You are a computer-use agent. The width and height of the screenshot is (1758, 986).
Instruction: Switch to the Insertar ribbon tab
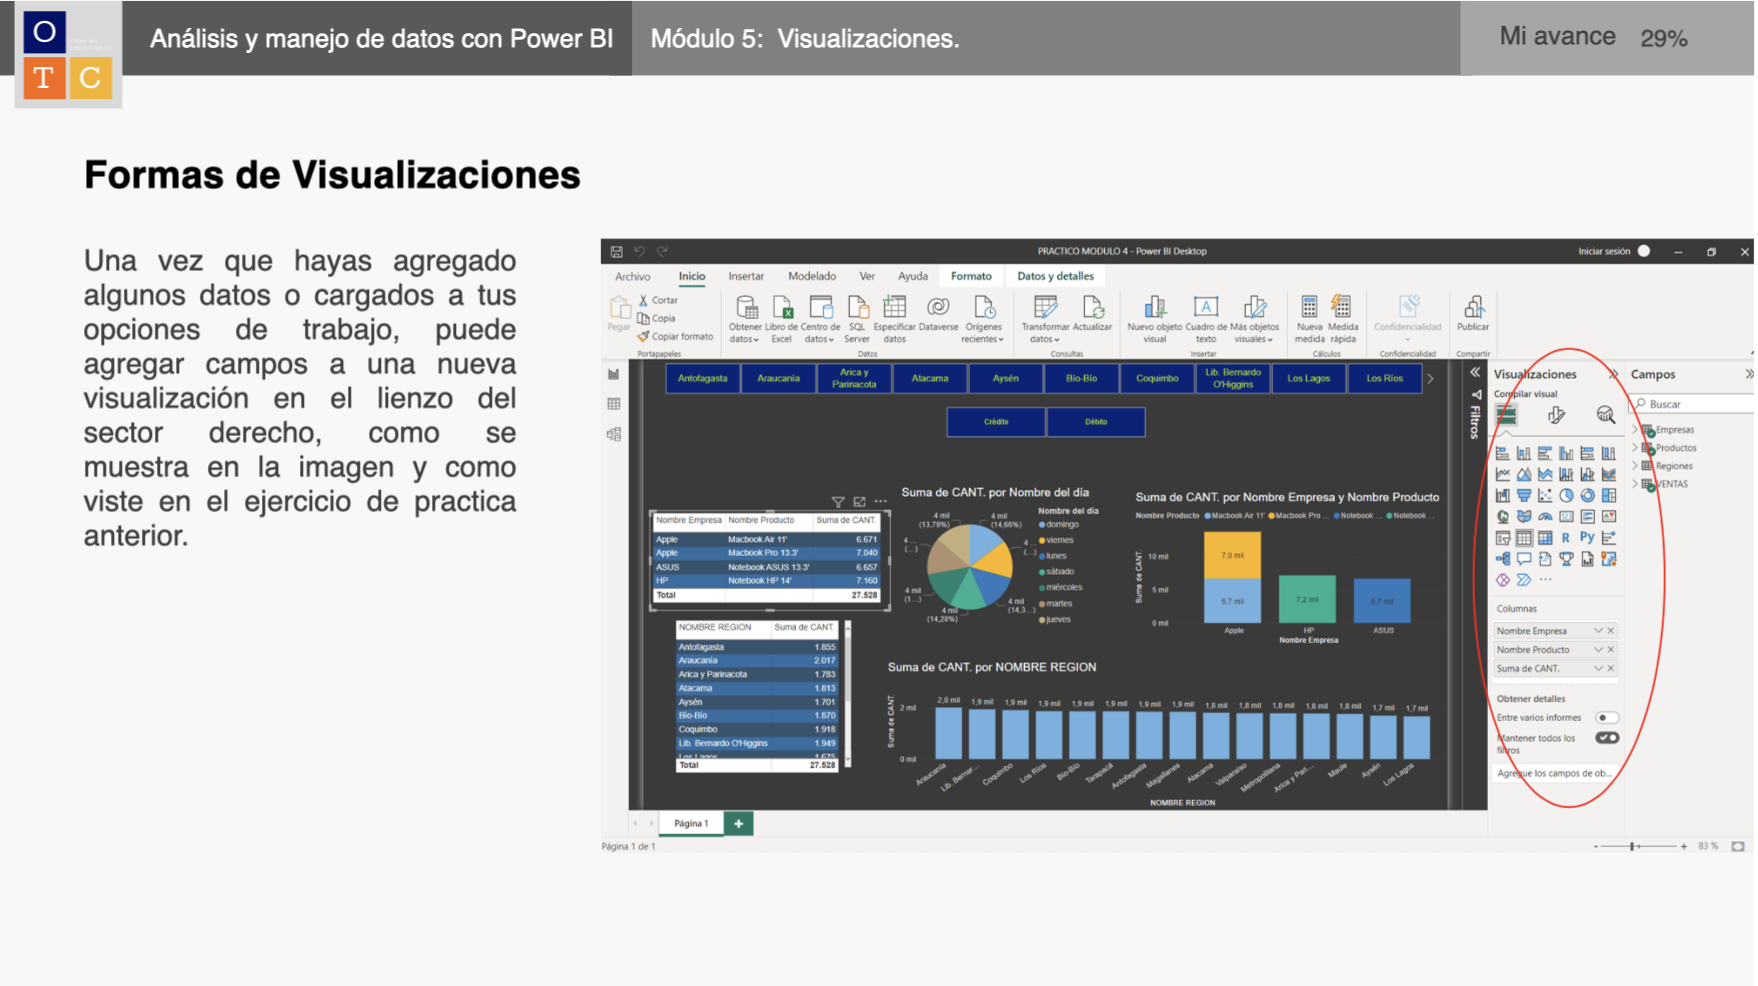pos(746,276)
